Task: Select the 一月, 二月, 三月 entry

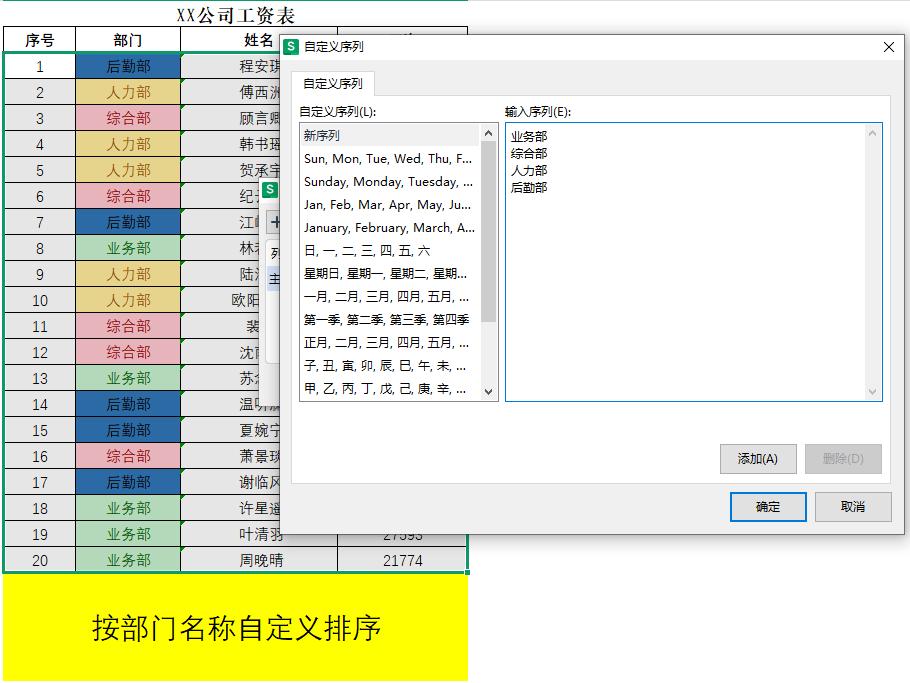Action: [x=391, y=297]
